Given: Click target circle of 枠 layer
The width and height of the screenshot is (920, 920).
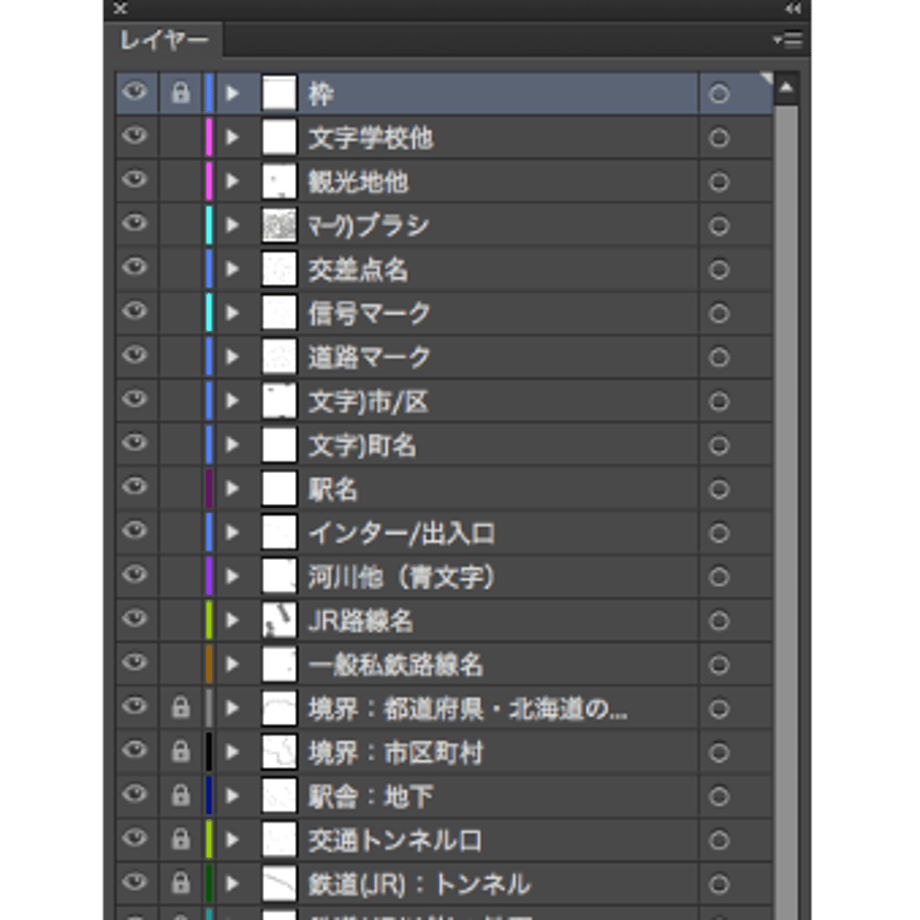Looking at the screenshot, I should [719, 93].
